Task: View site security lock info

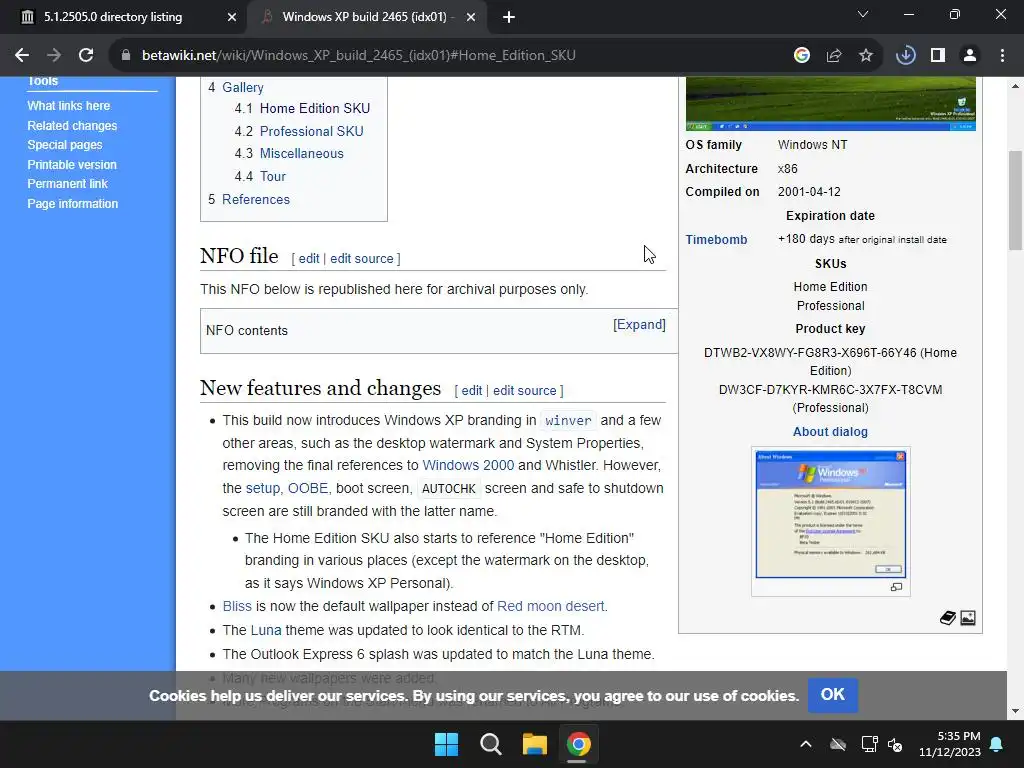Action: pyautogui.click(x=126, y=56)
